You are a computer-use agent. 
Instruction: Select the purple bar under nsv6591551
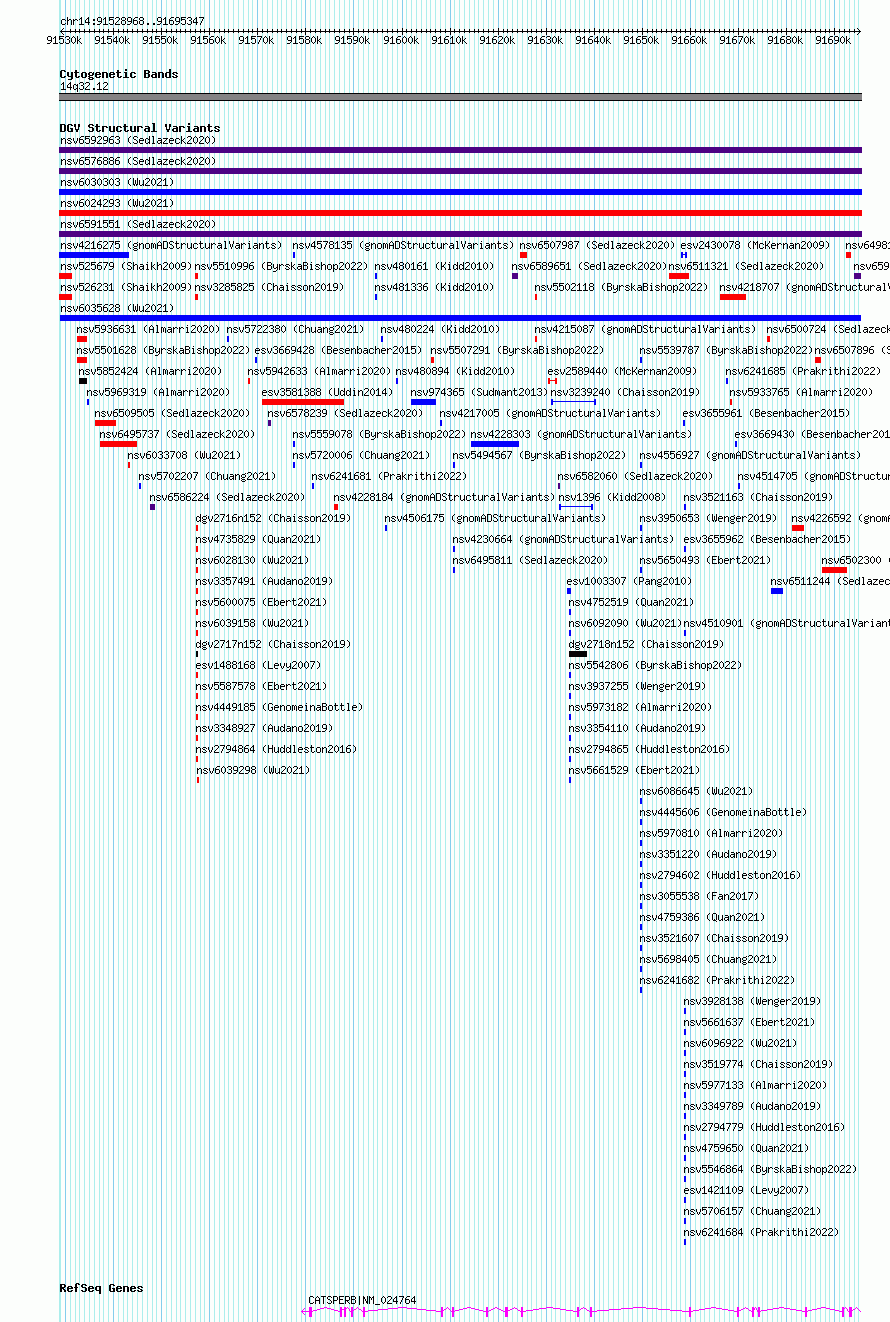(460, 234)
